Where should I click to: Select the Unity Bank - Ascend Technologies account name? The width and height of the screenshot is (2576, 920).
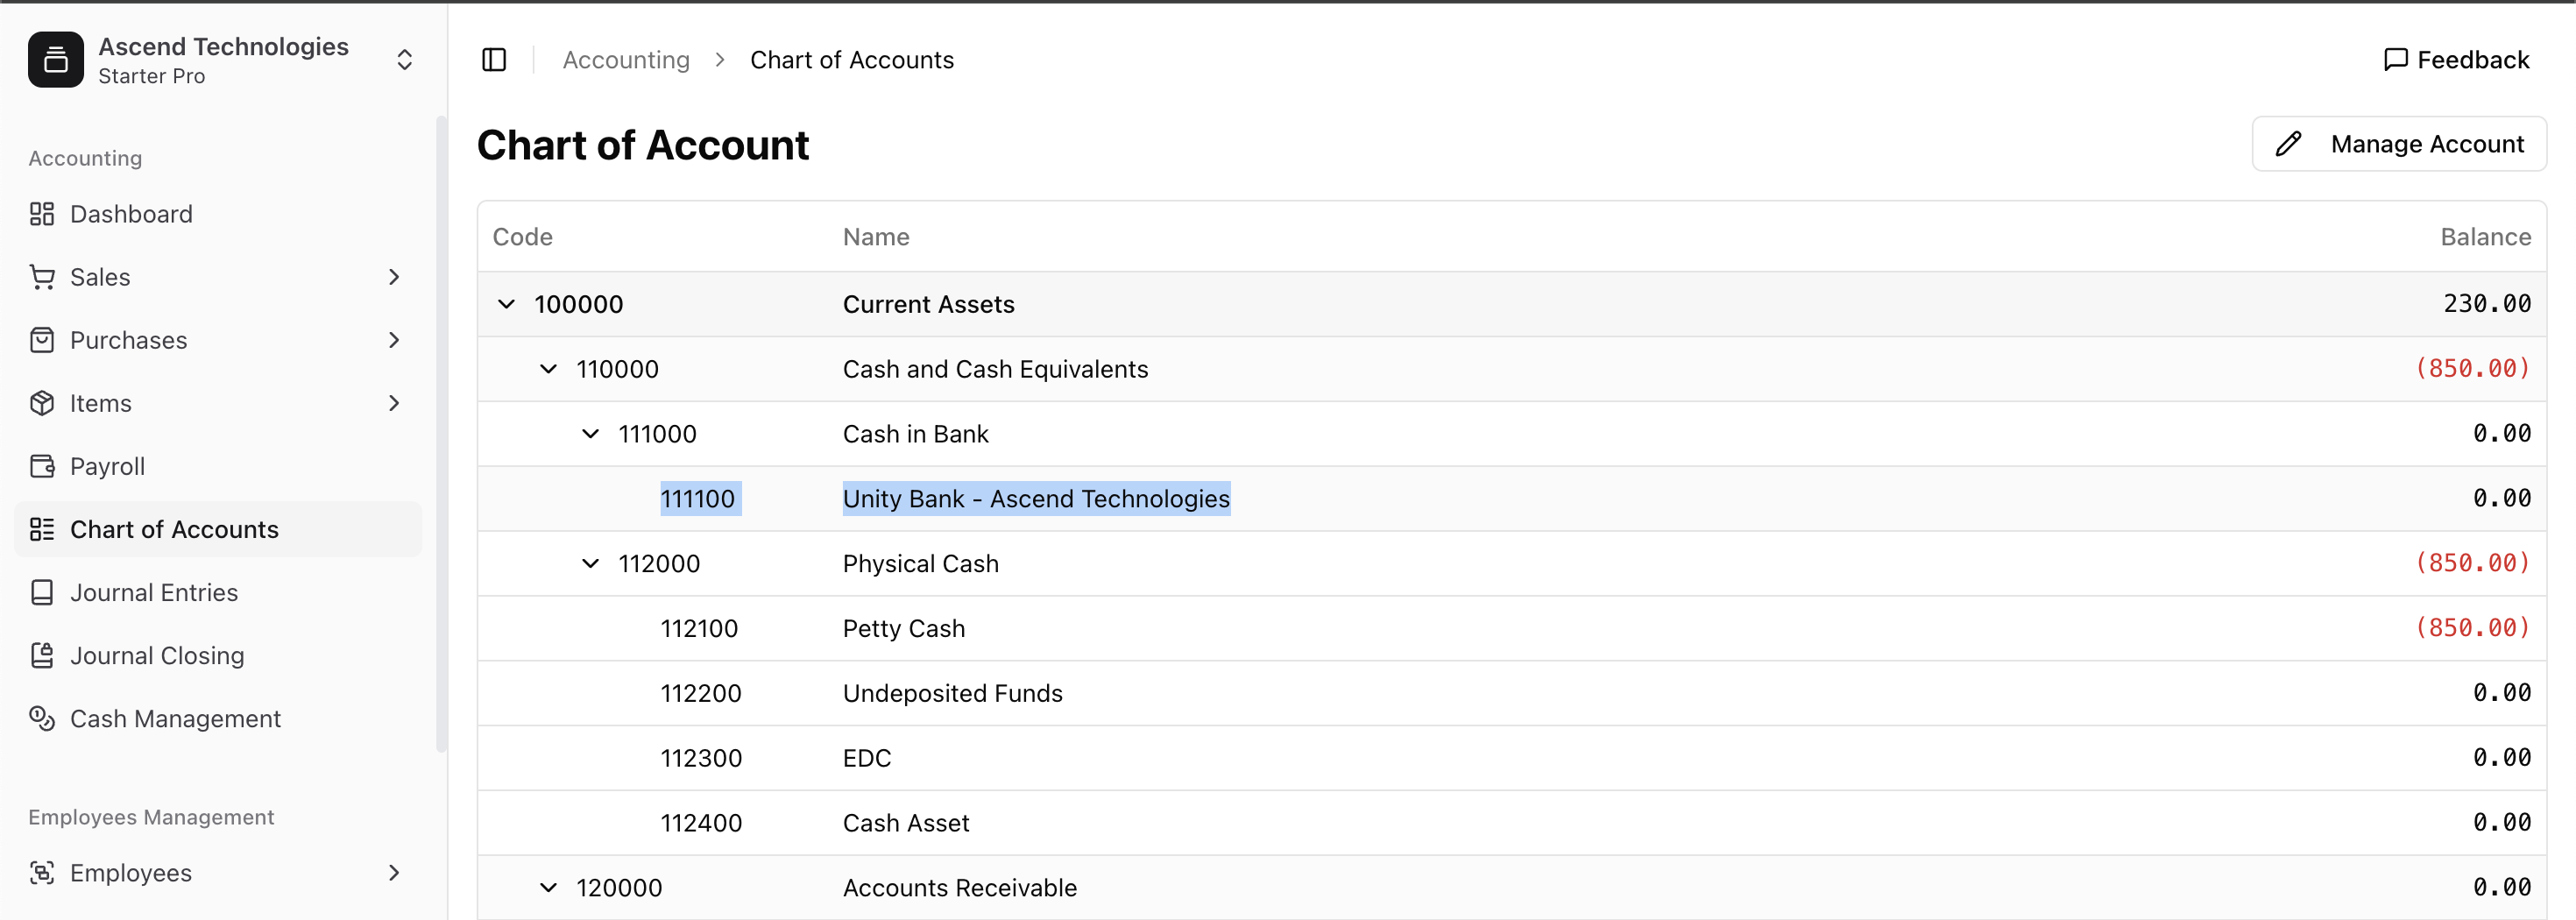tap(1036, 499)
